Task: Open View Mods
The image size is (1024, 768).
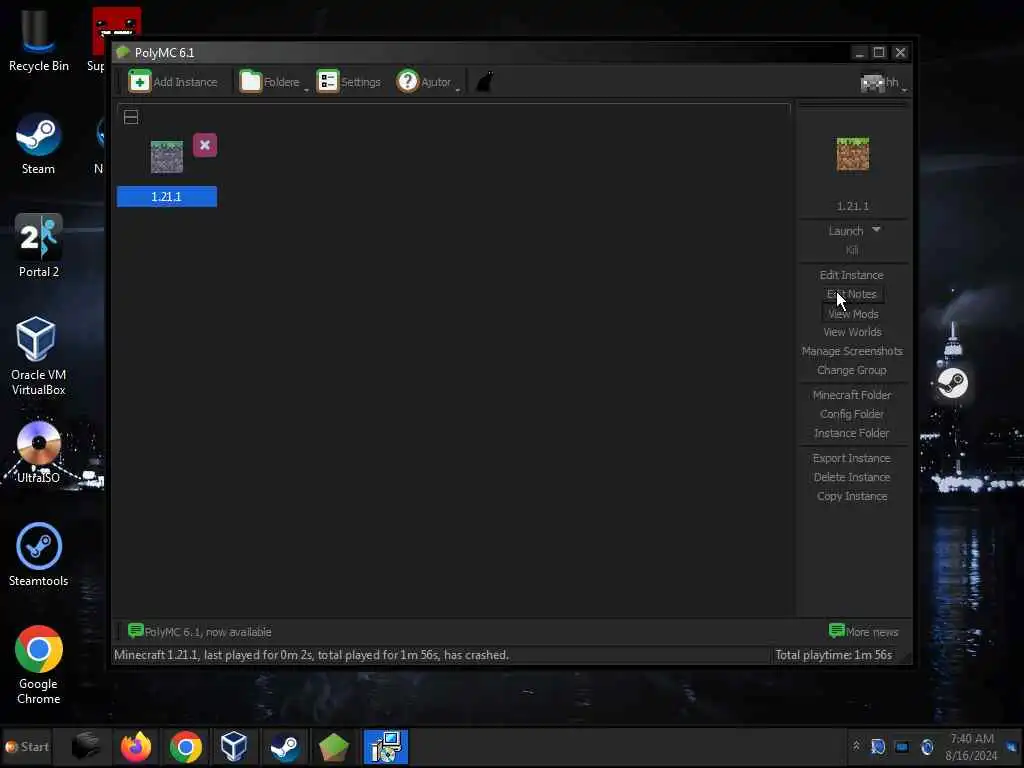Action: pos(853,314)
